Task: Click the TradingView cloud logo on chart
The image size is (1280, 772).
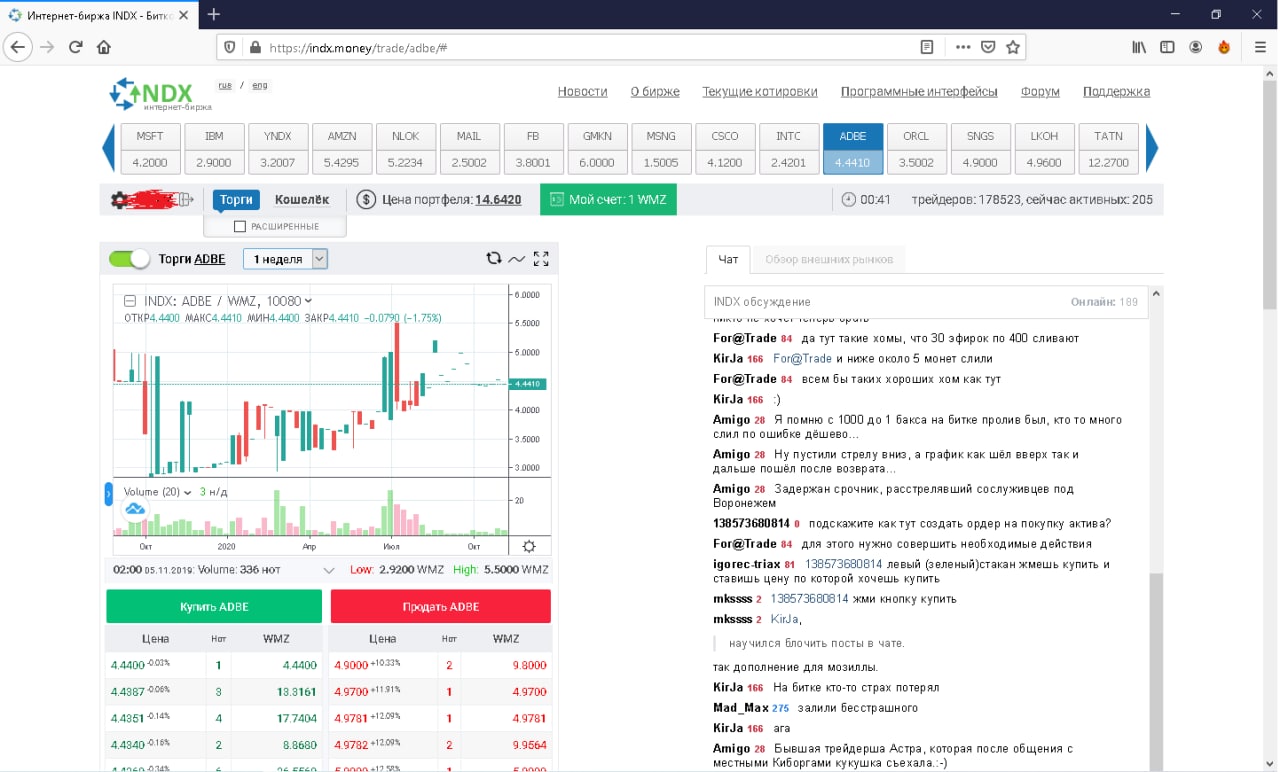Action: click(x=135, y=509)
